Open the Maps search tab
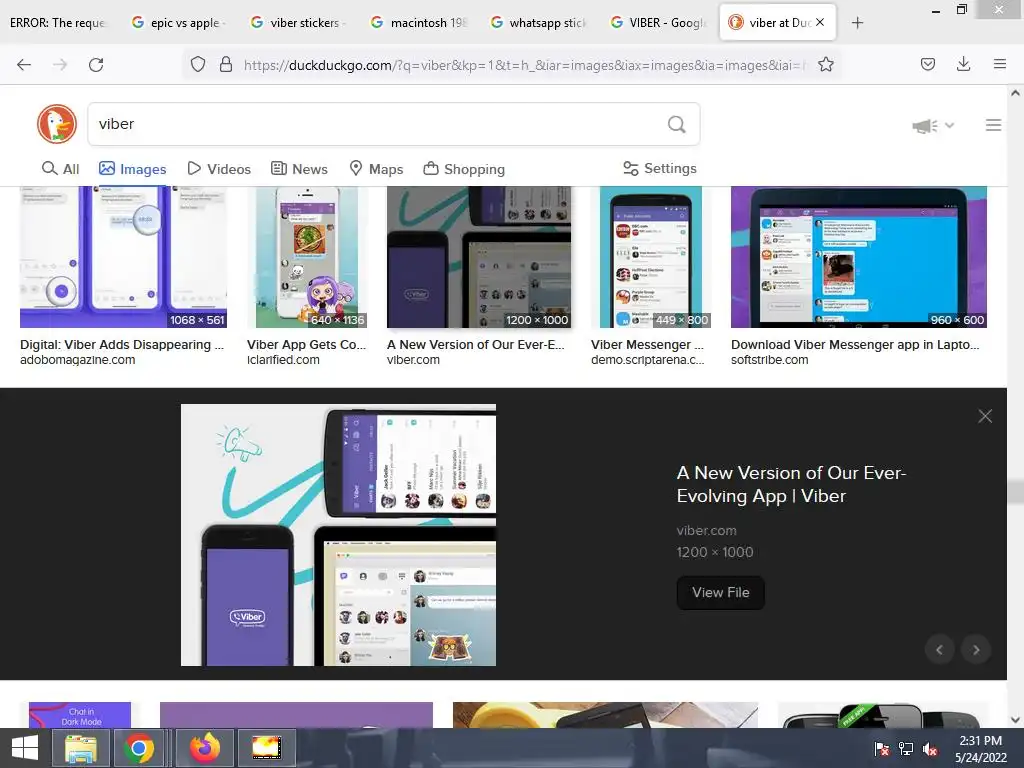This screenshot has width=1024, height=768. pyautogui.click(x=376, y=169)
